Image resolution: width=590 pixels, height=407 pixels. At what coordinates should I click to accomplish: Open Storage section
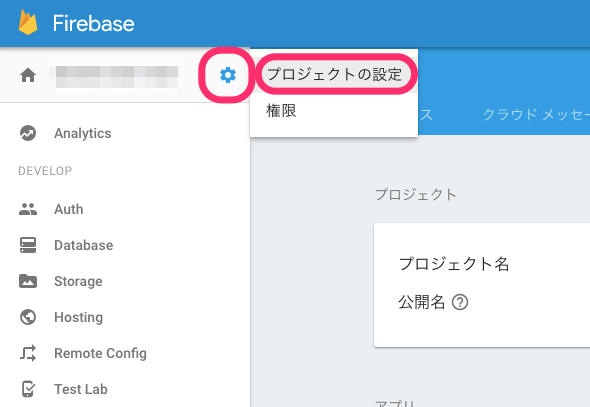click(x=78, y=281)
